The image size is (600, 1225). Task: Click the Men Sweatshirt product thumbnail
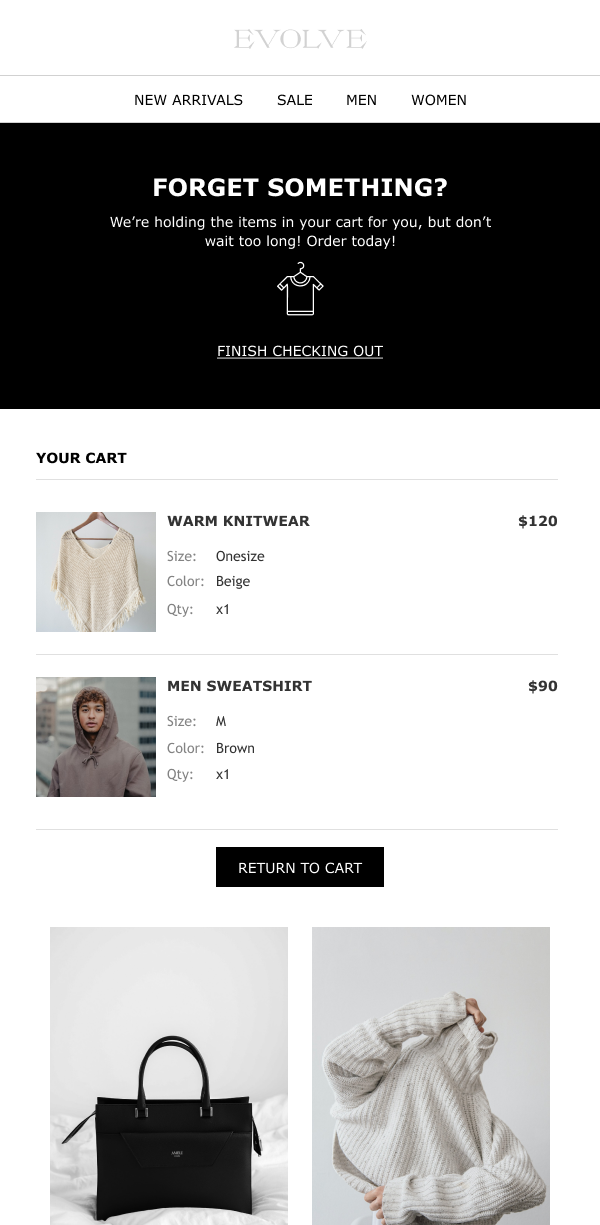pyautogui.click(x=96, y=737)
